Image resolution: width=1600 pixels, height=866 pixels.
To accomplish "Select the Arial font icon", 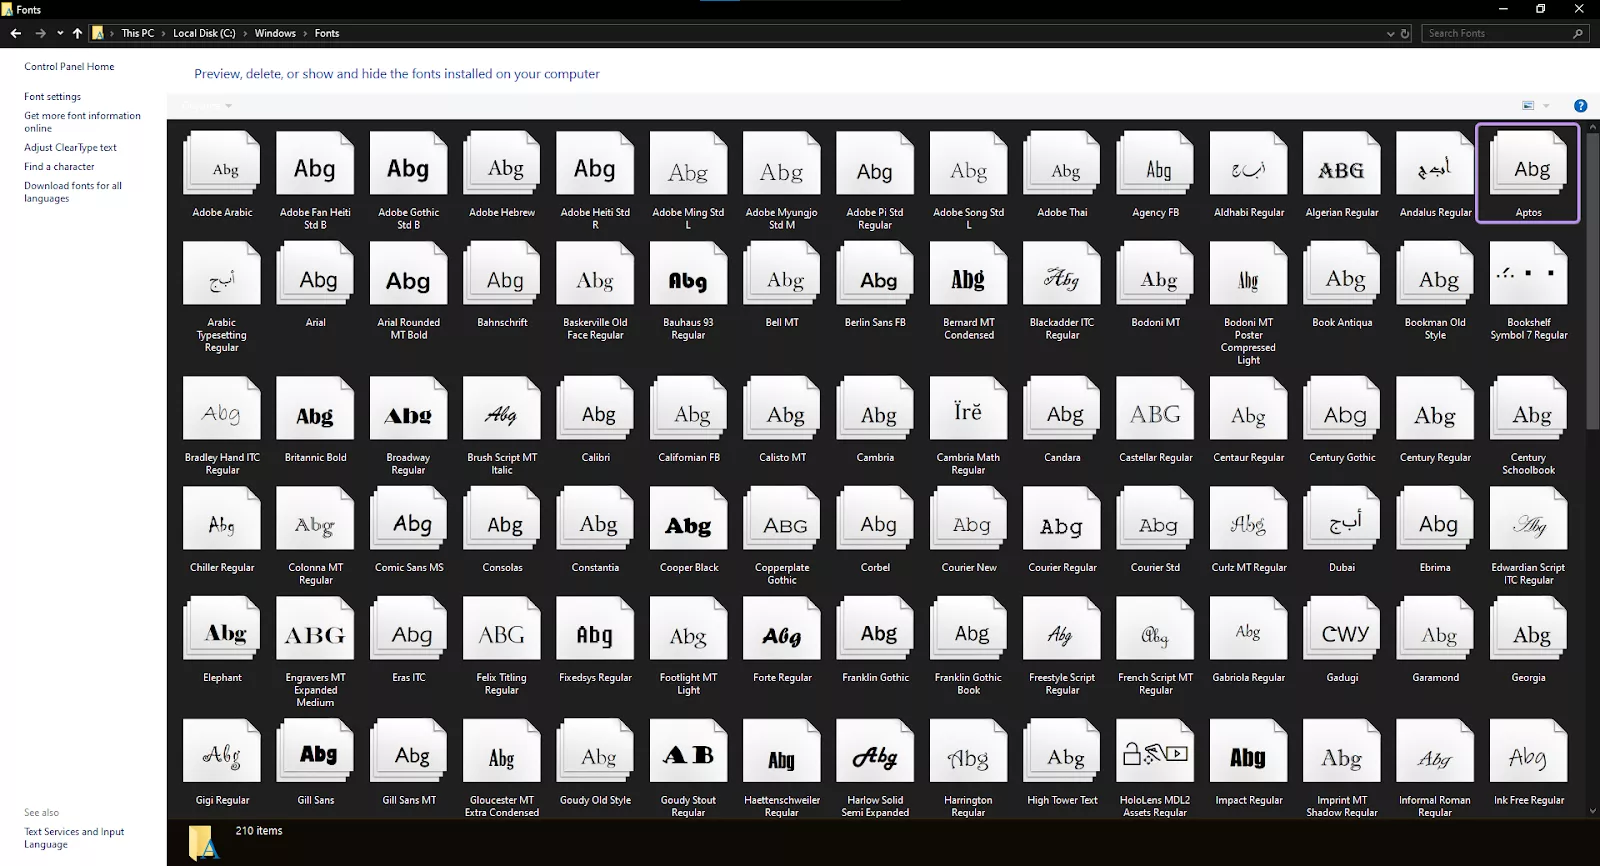I will 315,273.
